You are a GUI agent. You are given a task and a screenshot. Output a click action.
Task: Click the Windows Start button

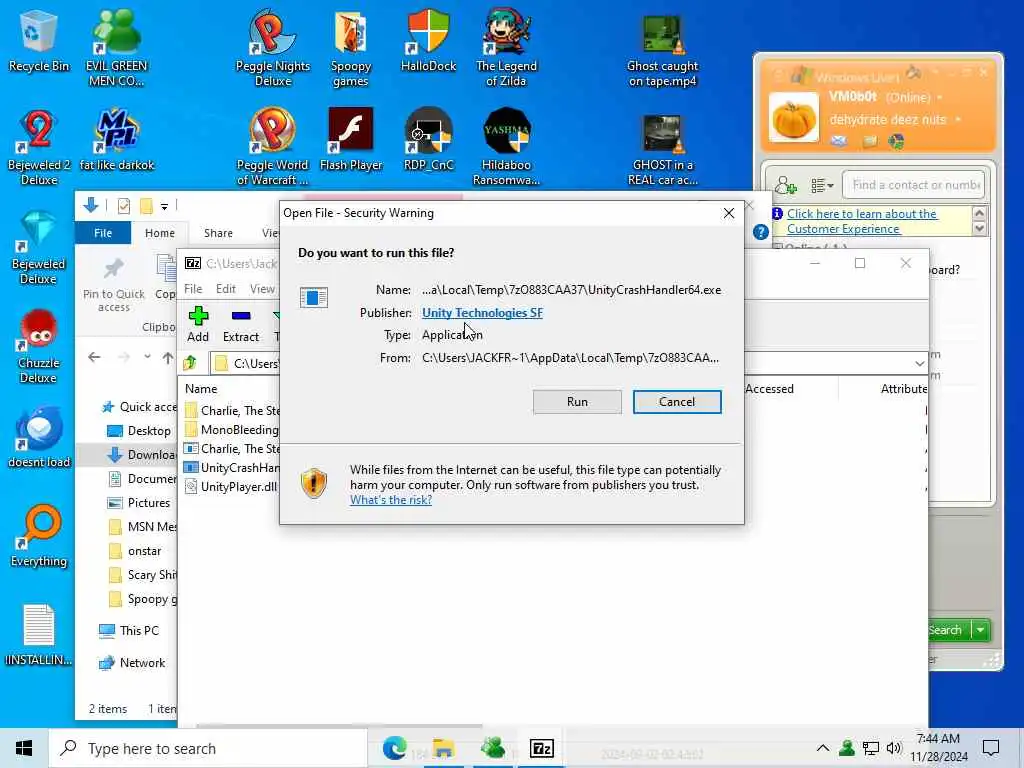tap(24, 748)
